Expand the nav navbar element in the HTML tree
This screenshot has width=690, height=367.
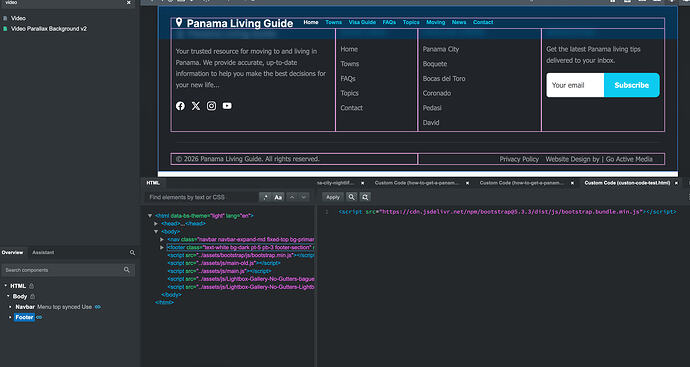pos(162,240)
